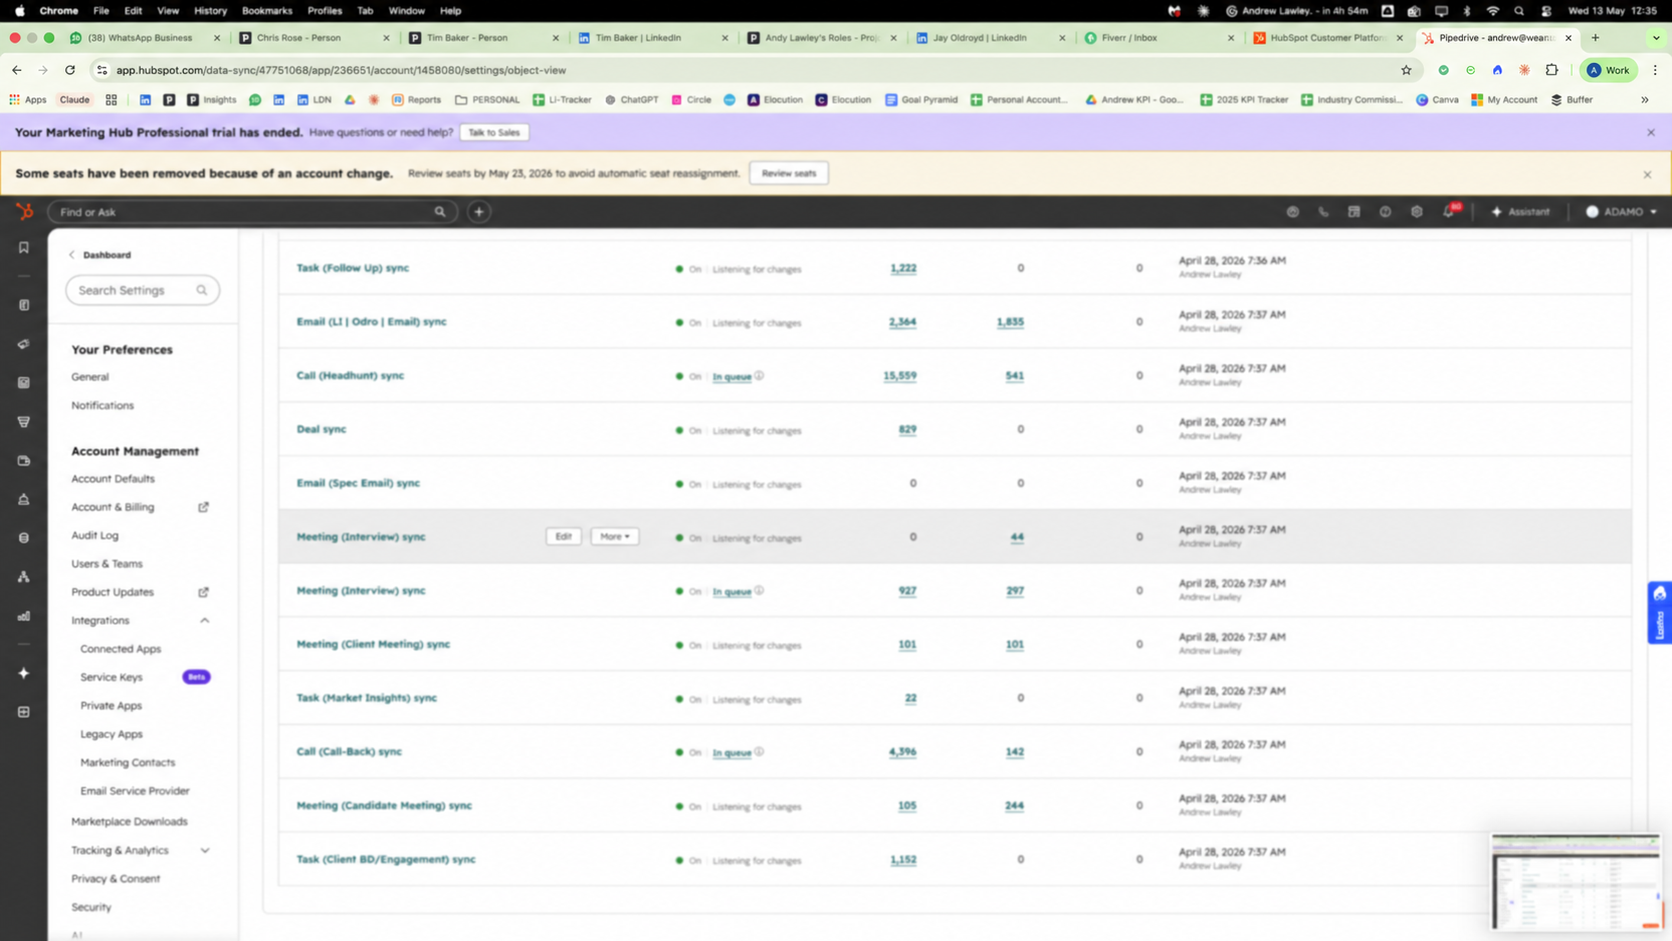Switch to the Tim Baker | LinkedIn tab
The image size is (1672, 941).
(652, 38)
